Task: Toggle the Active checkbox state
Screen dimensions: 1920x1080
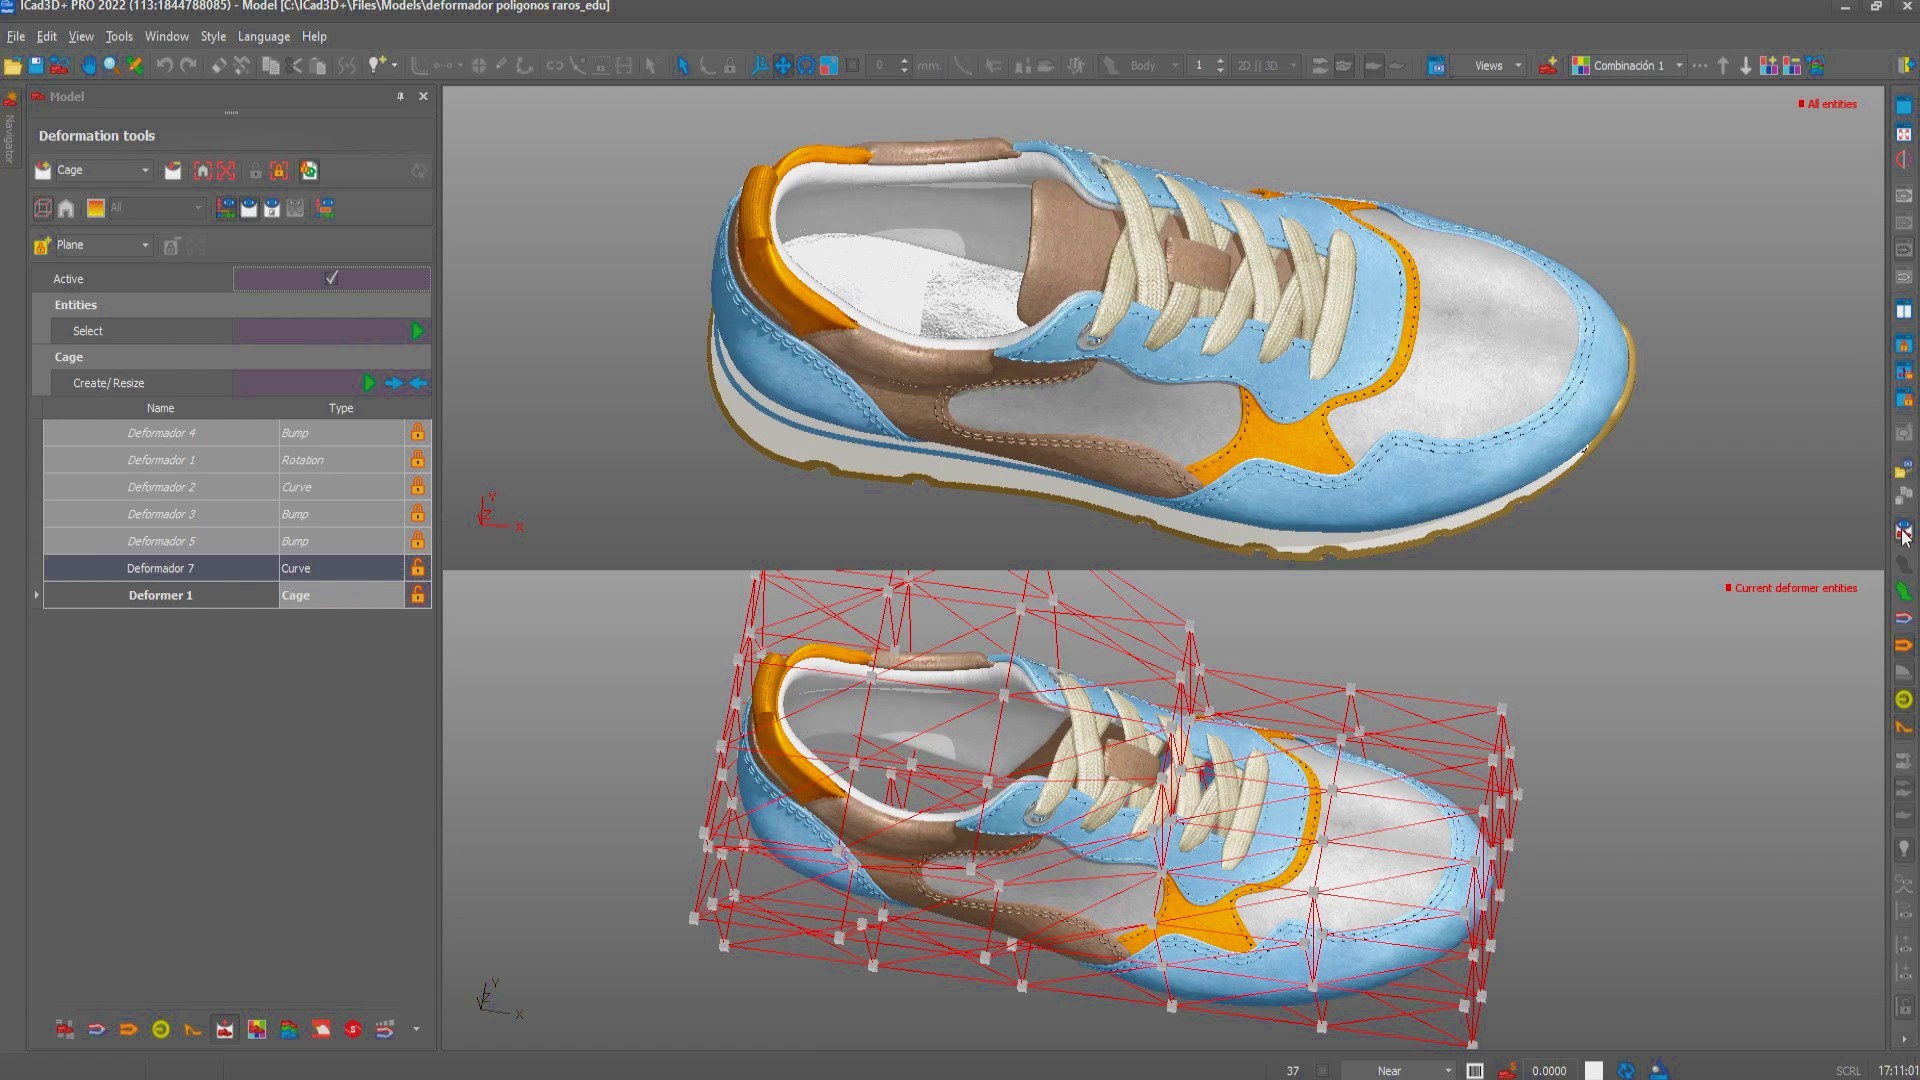Action: (331, 277)
